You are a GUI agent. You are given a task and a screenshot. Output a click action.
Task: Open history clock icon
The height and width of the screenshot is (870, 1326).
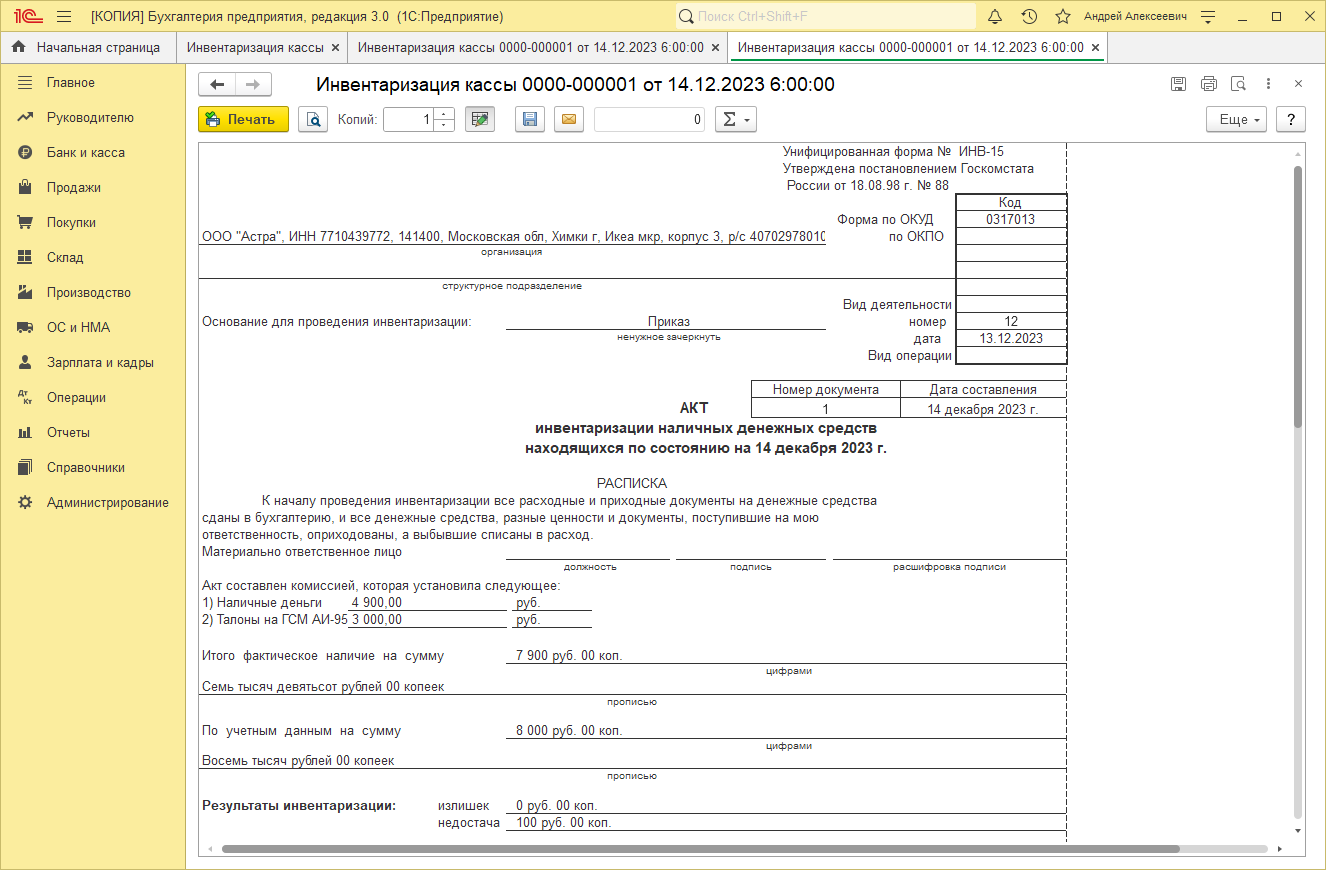click(x=1029, y=17)
